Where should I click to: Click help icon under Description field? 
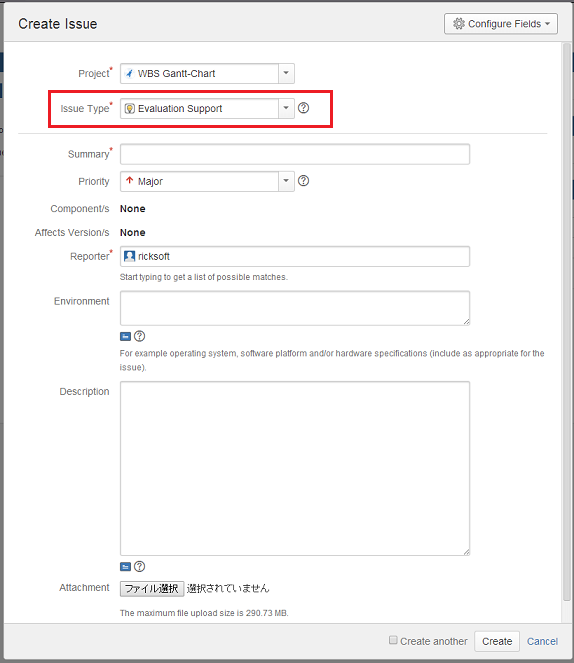139,567
